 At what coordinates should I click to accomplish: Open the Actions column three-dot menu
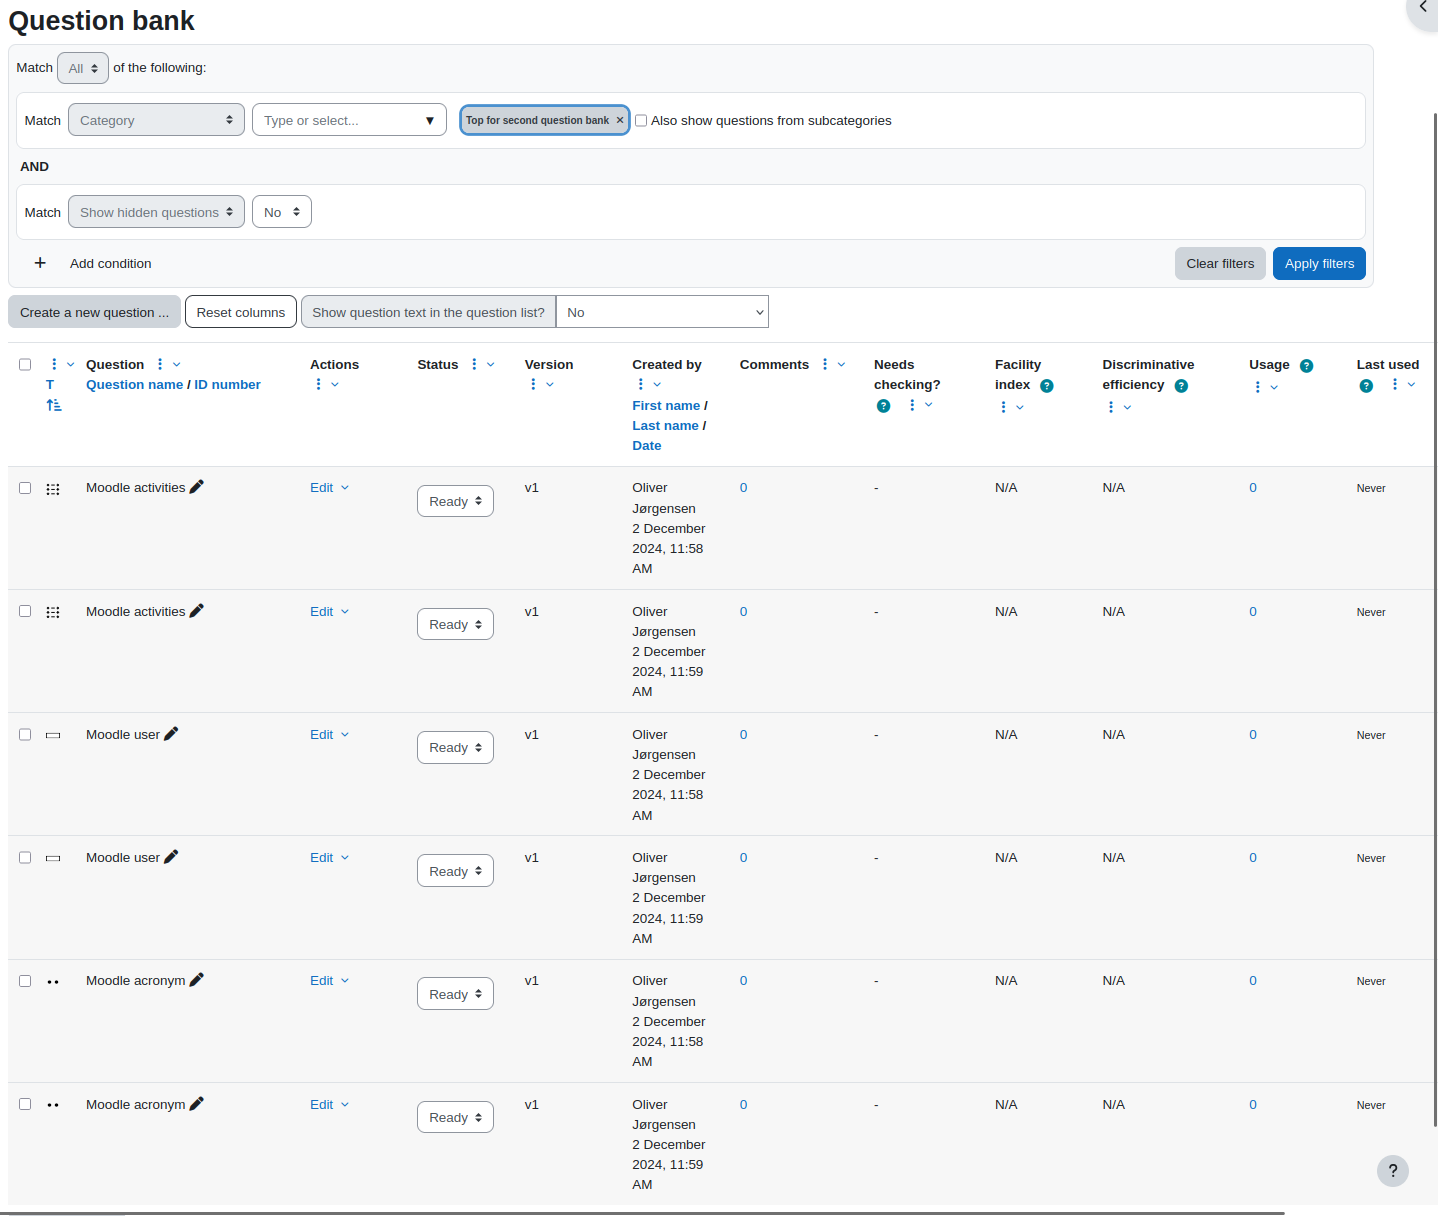click(x=319, y=384)
